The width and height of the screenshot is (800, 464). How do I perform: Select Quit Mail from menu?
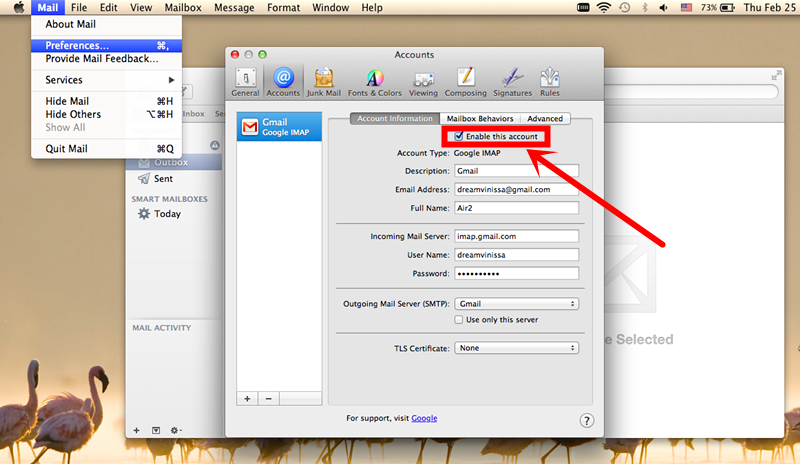pos(106,149)
